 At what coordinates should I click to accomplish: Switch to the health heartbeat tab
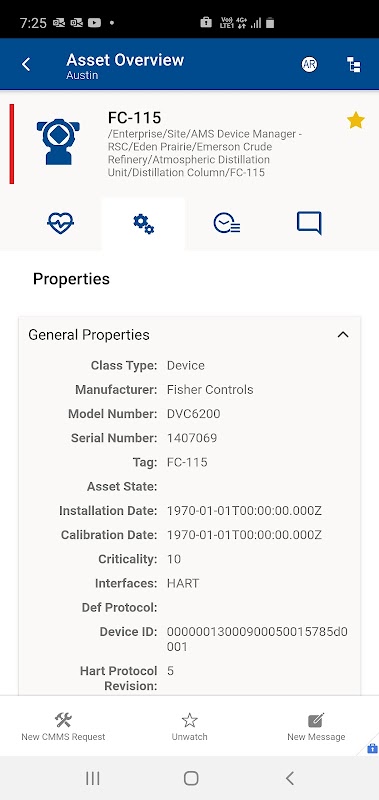click(61, 223)
